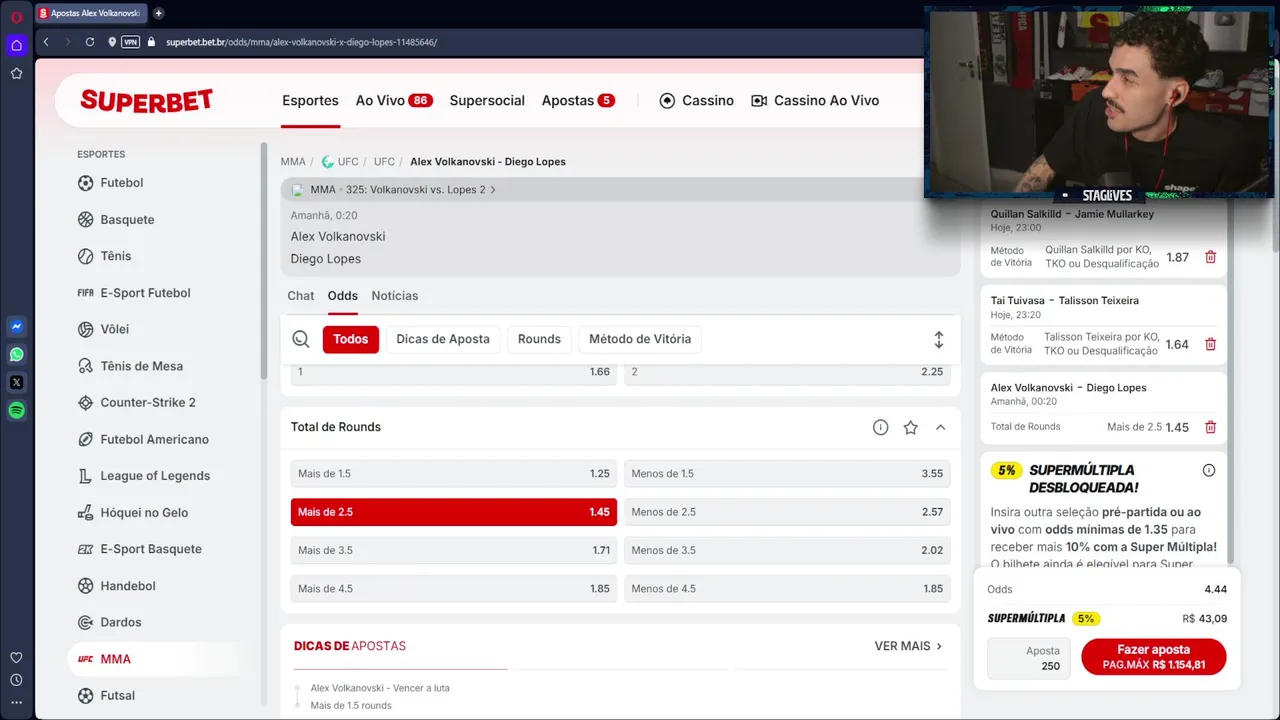Collapse the Total de Rounds section

(940, 427)
